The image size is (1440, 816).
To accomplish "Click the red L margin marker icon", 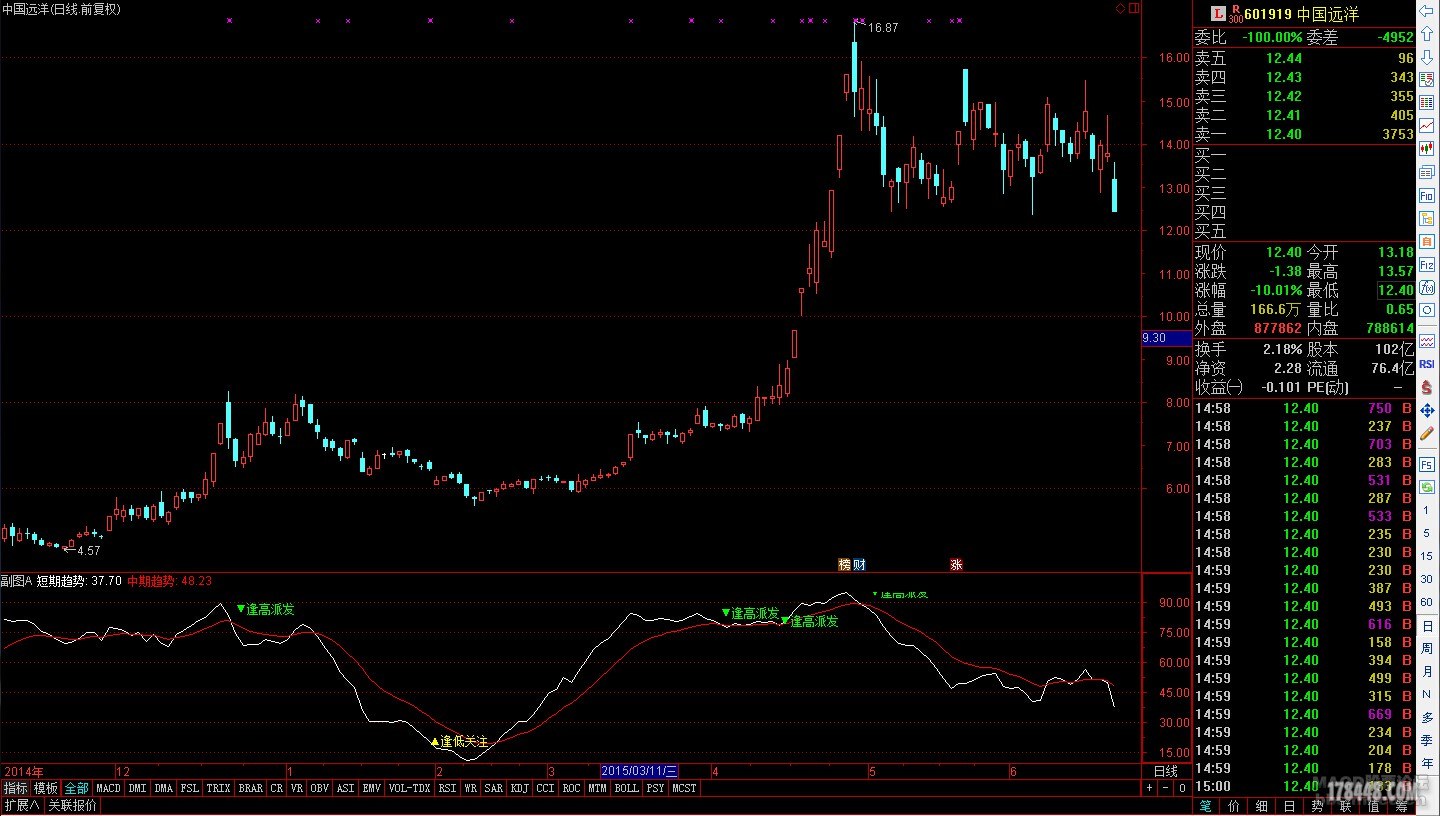I will (1218, 13).
